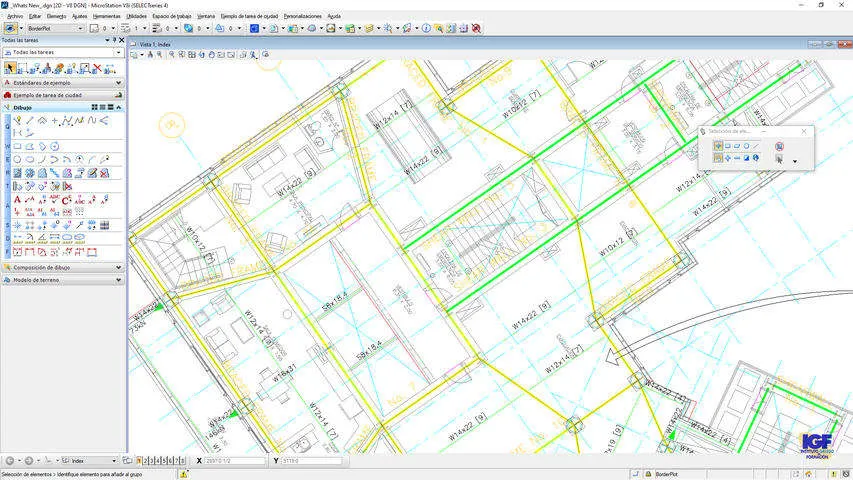Open the Help info icon in main toolbar
This screenshot has width=853, height=480.
point(426,28)
